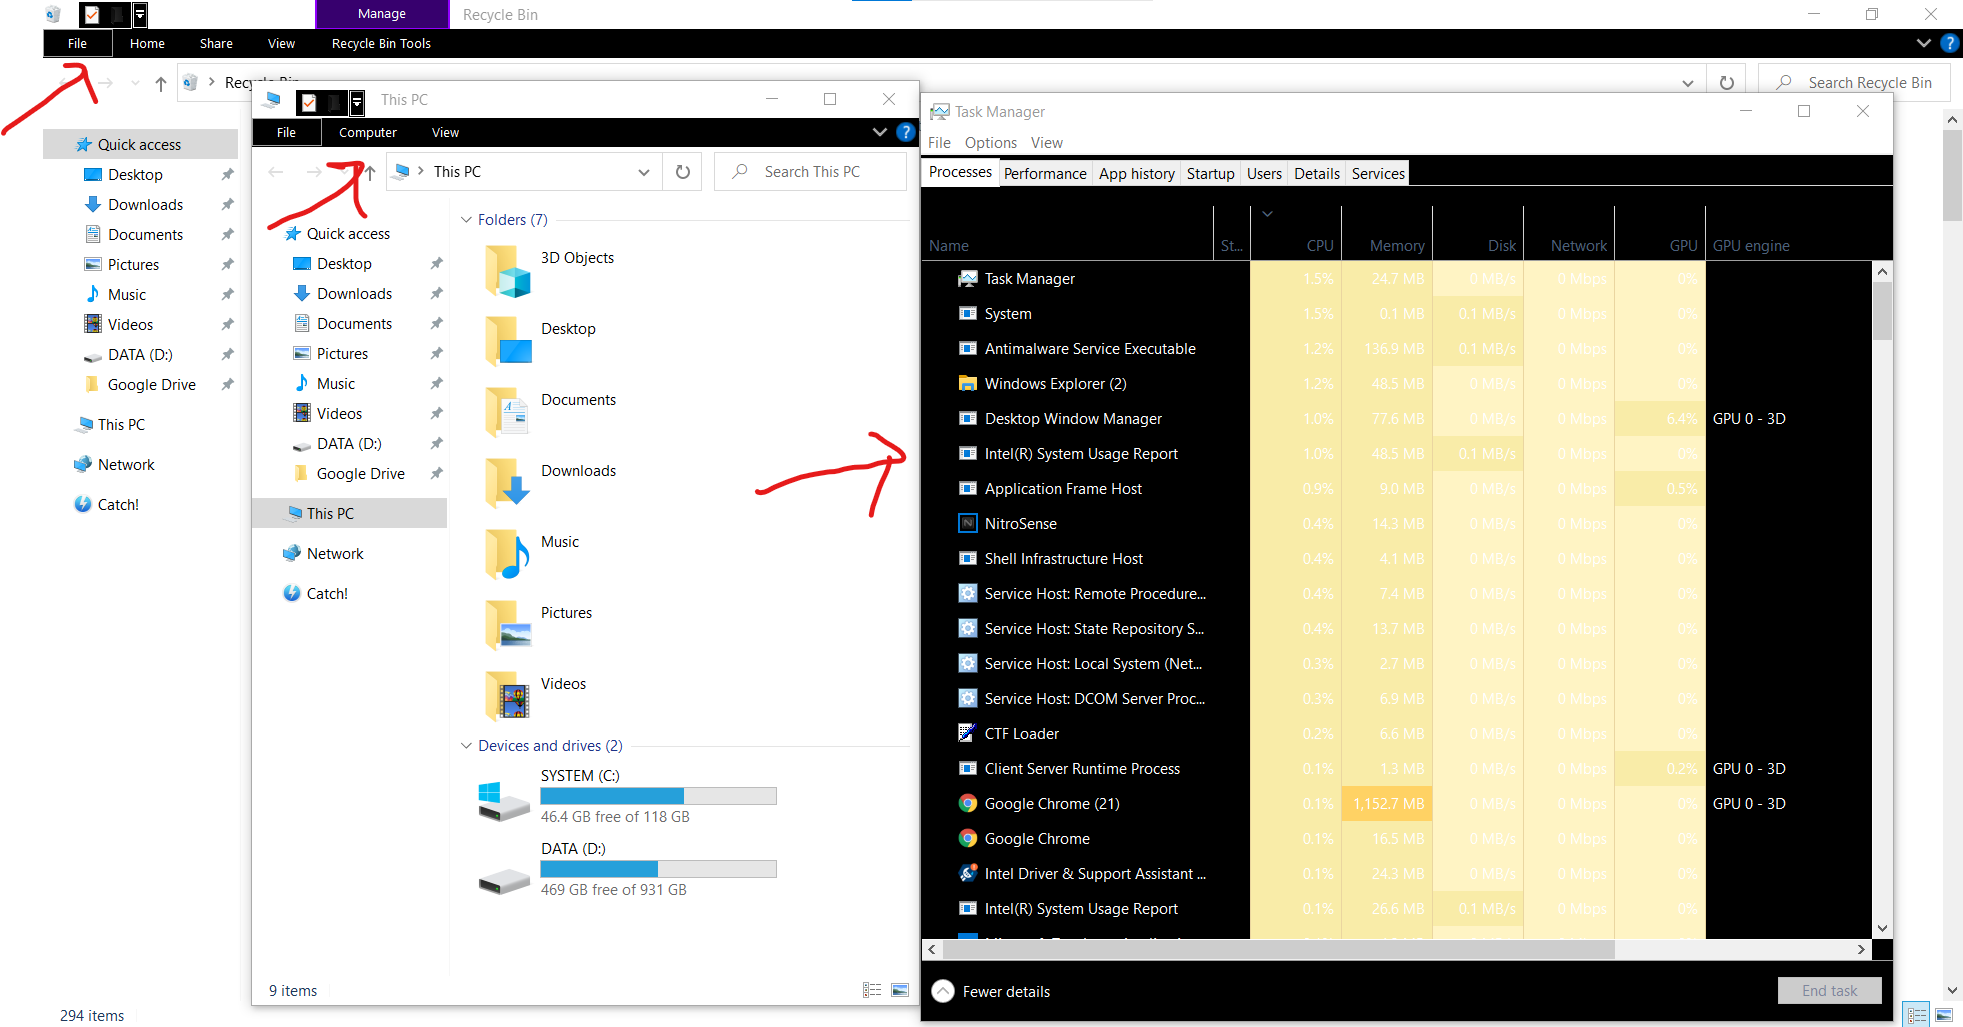Open the Pictures folder icon in Folders list
Image resolution: width=1963 pixels, height=1027 pixels.
pyautogui.click(x=507, y=626)
